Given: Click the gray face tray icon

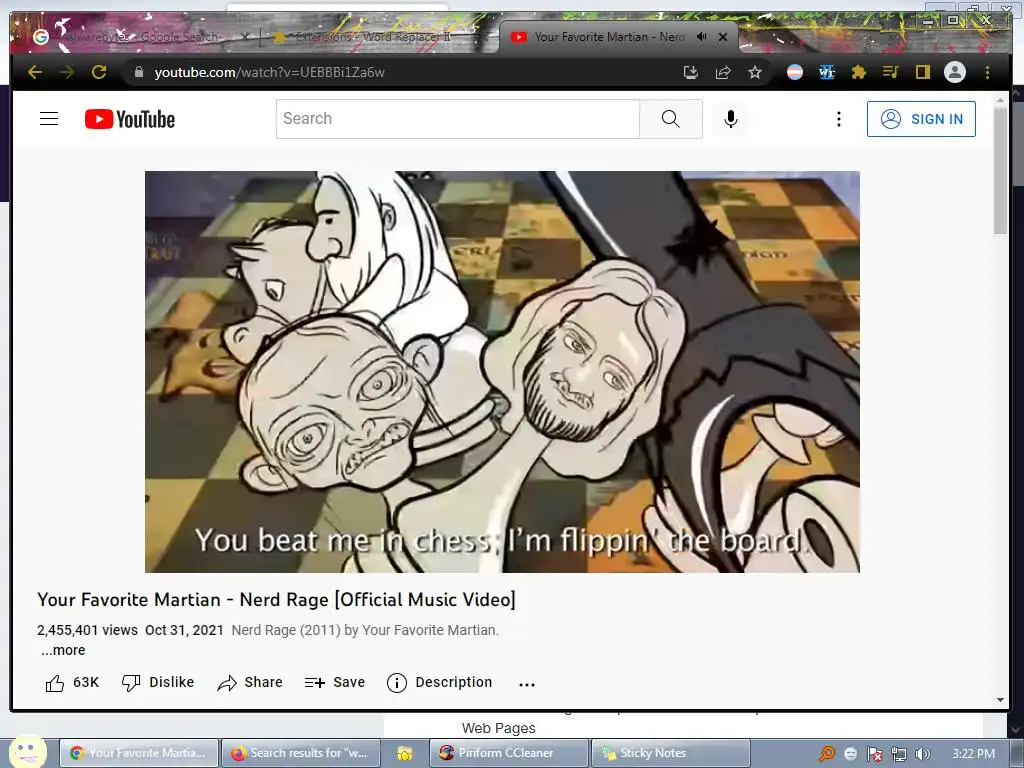Looking at the screenshot, I should pos(850,754).
